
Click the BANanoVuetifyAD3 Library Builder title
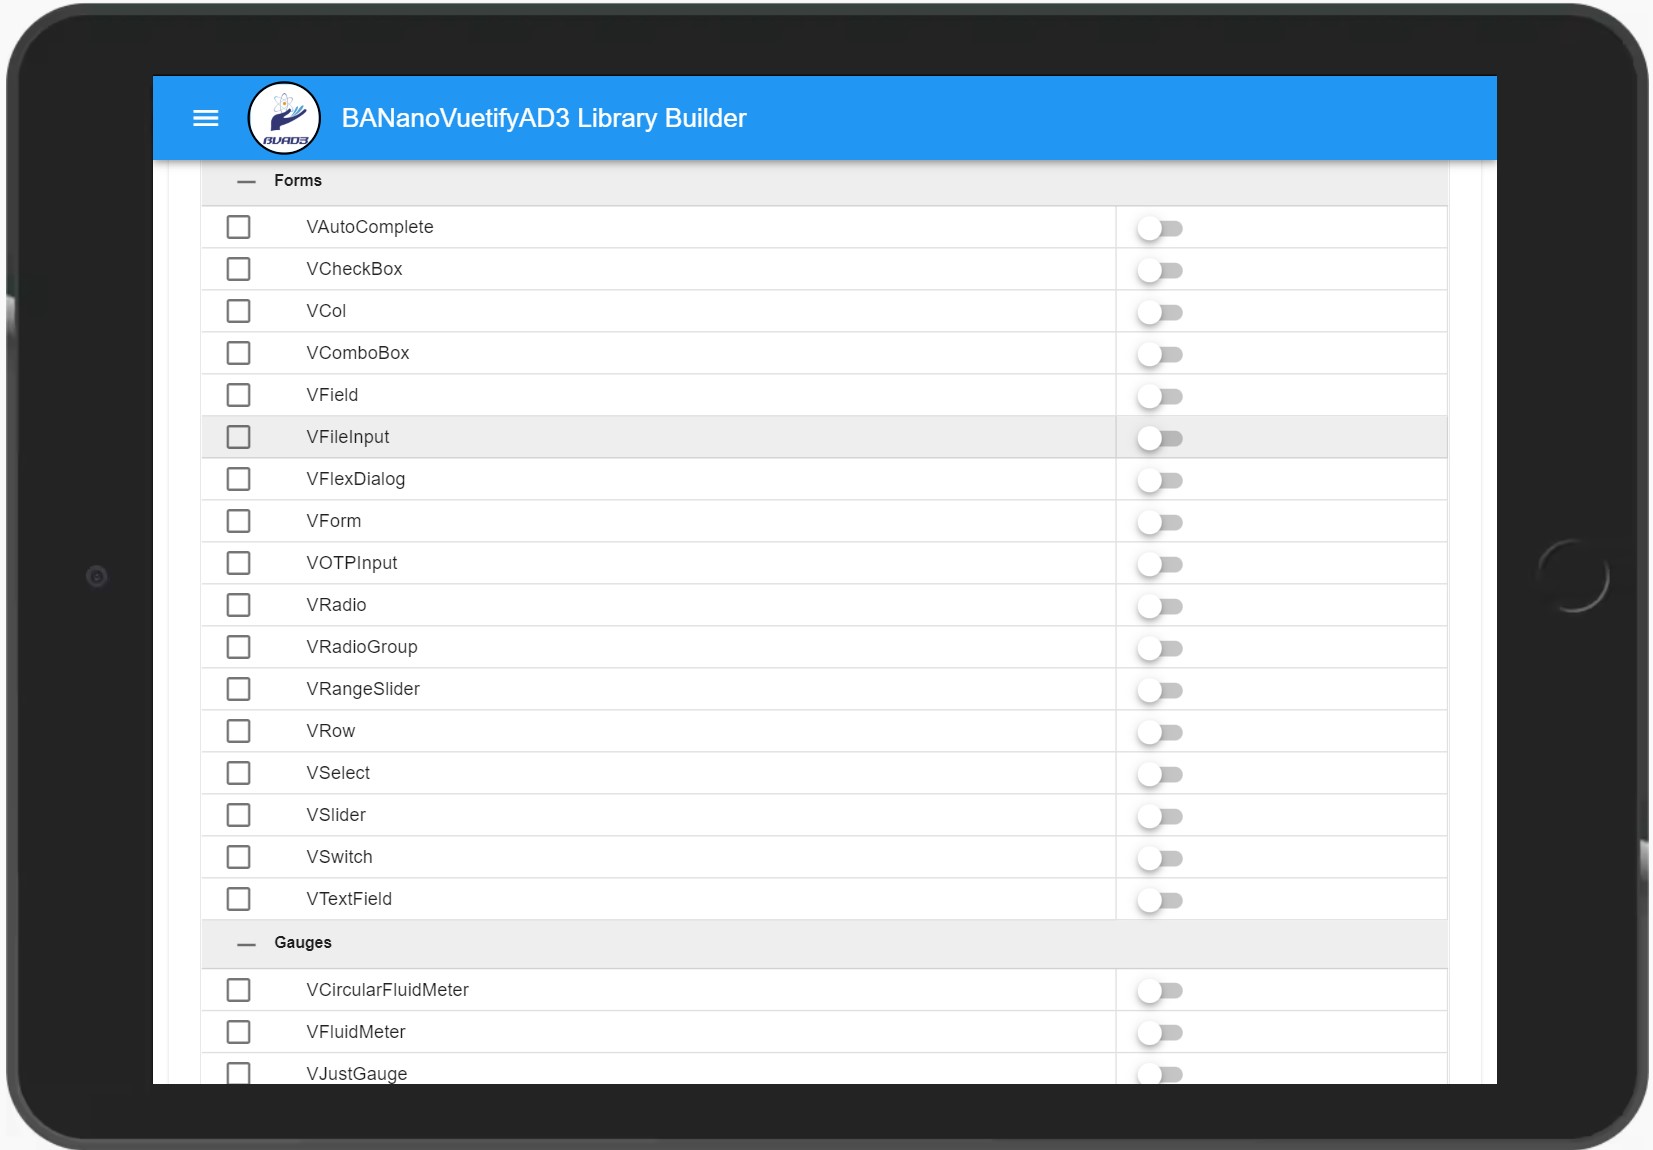pyautogui.click(x=544, y=117)
